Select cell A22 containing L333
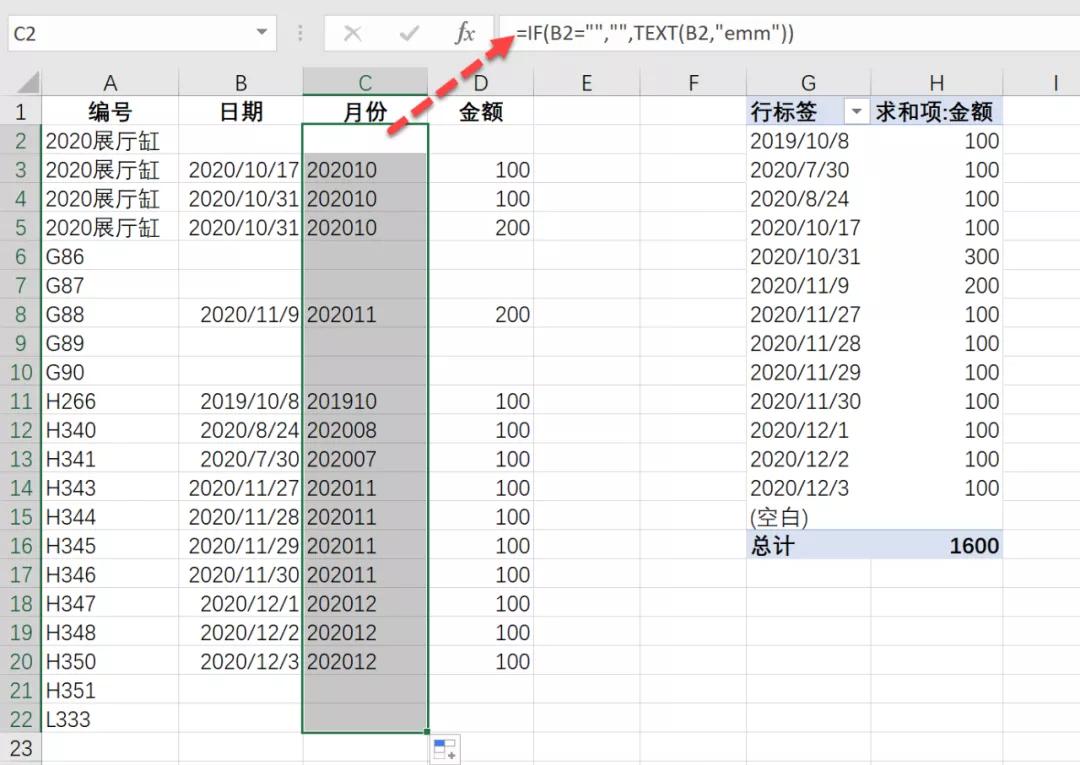Screen dimensions: 1080x765 tap(110, 719)
